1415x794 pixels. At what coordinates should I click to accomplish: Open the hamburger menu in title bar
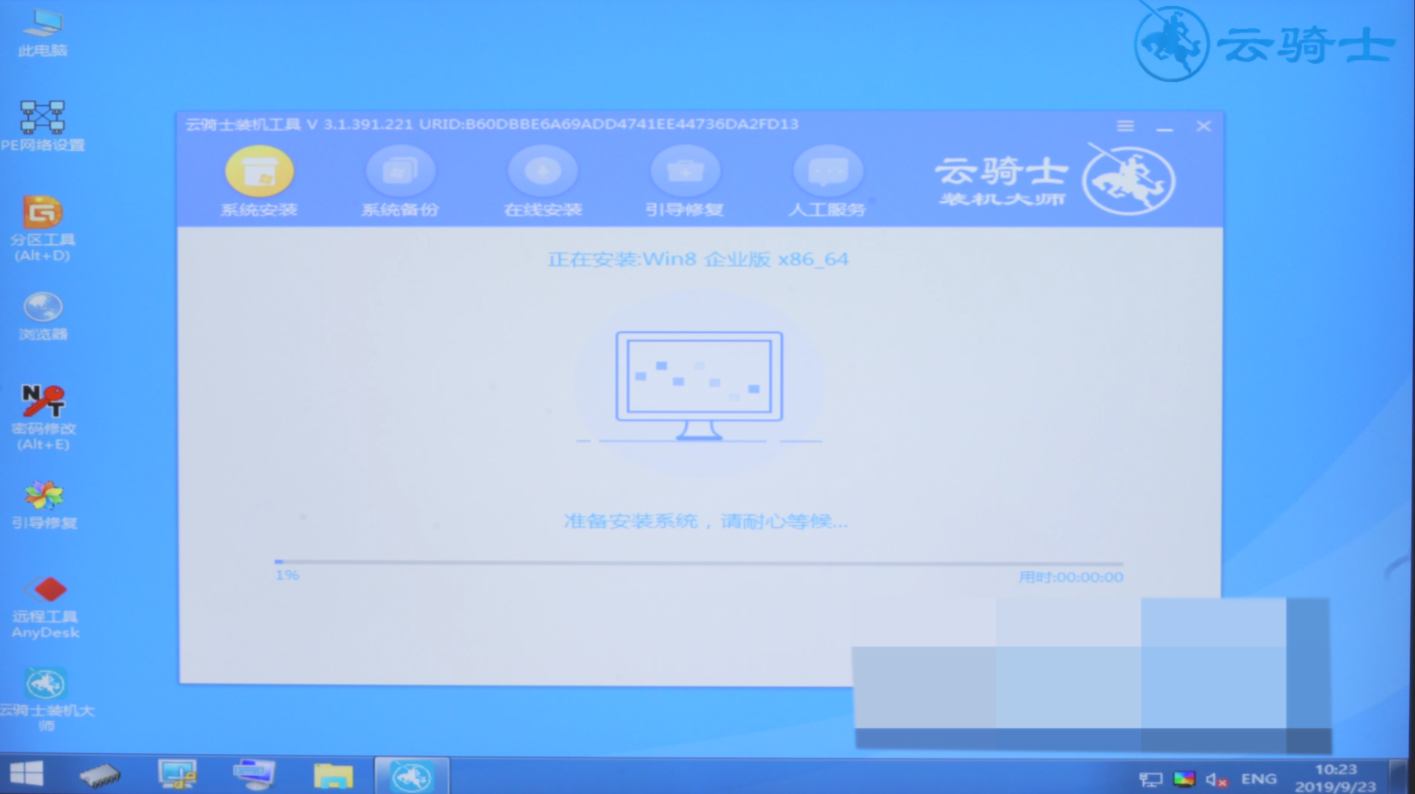1125,126
